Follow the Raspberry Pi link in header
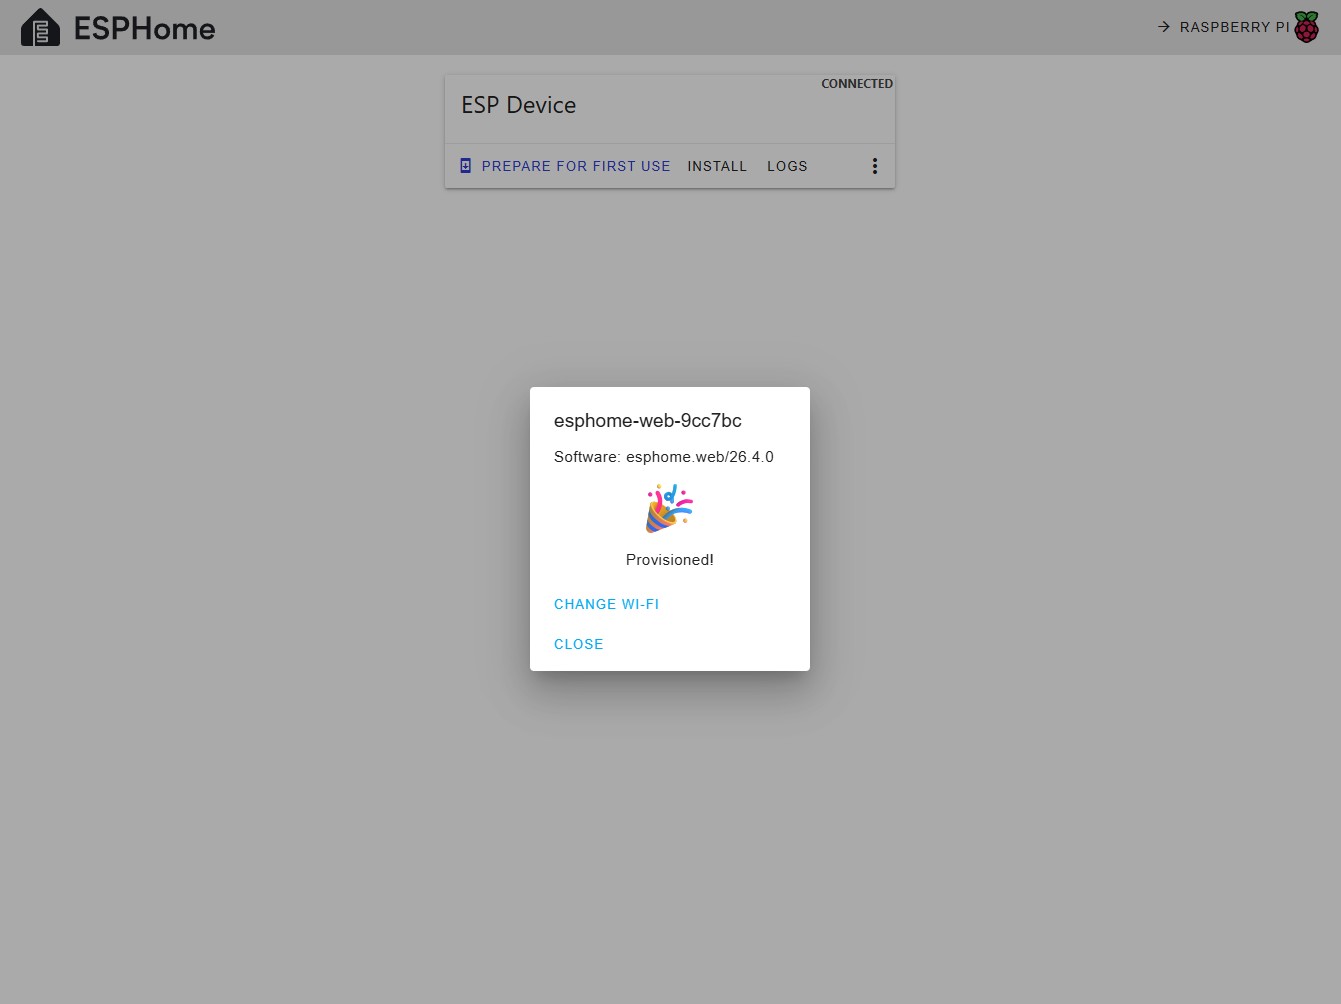The image size is (1341, 1004). (x=1238, y=27)
